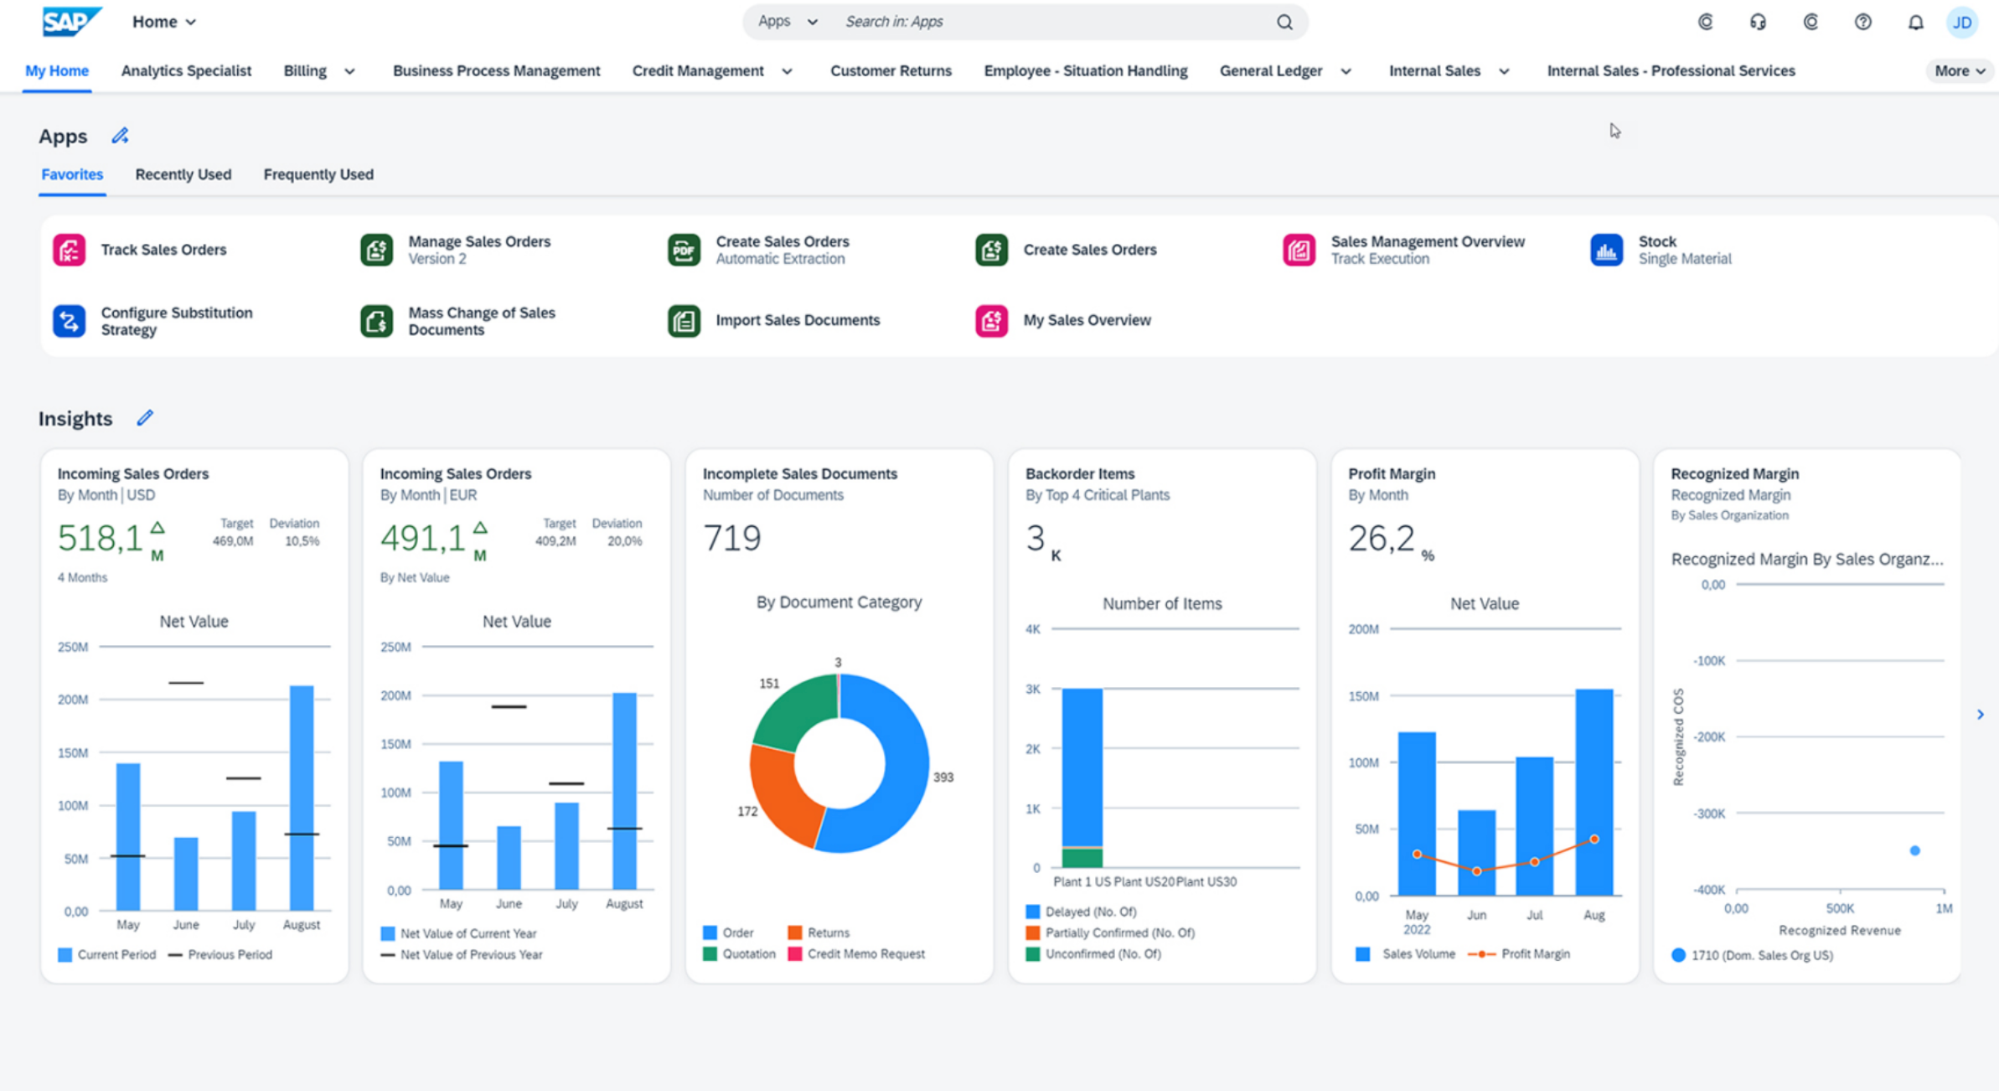Expand the Billing menu chevron
Screen dimensions: 1999x1091
pyautogui.click(x=349, y=72)
